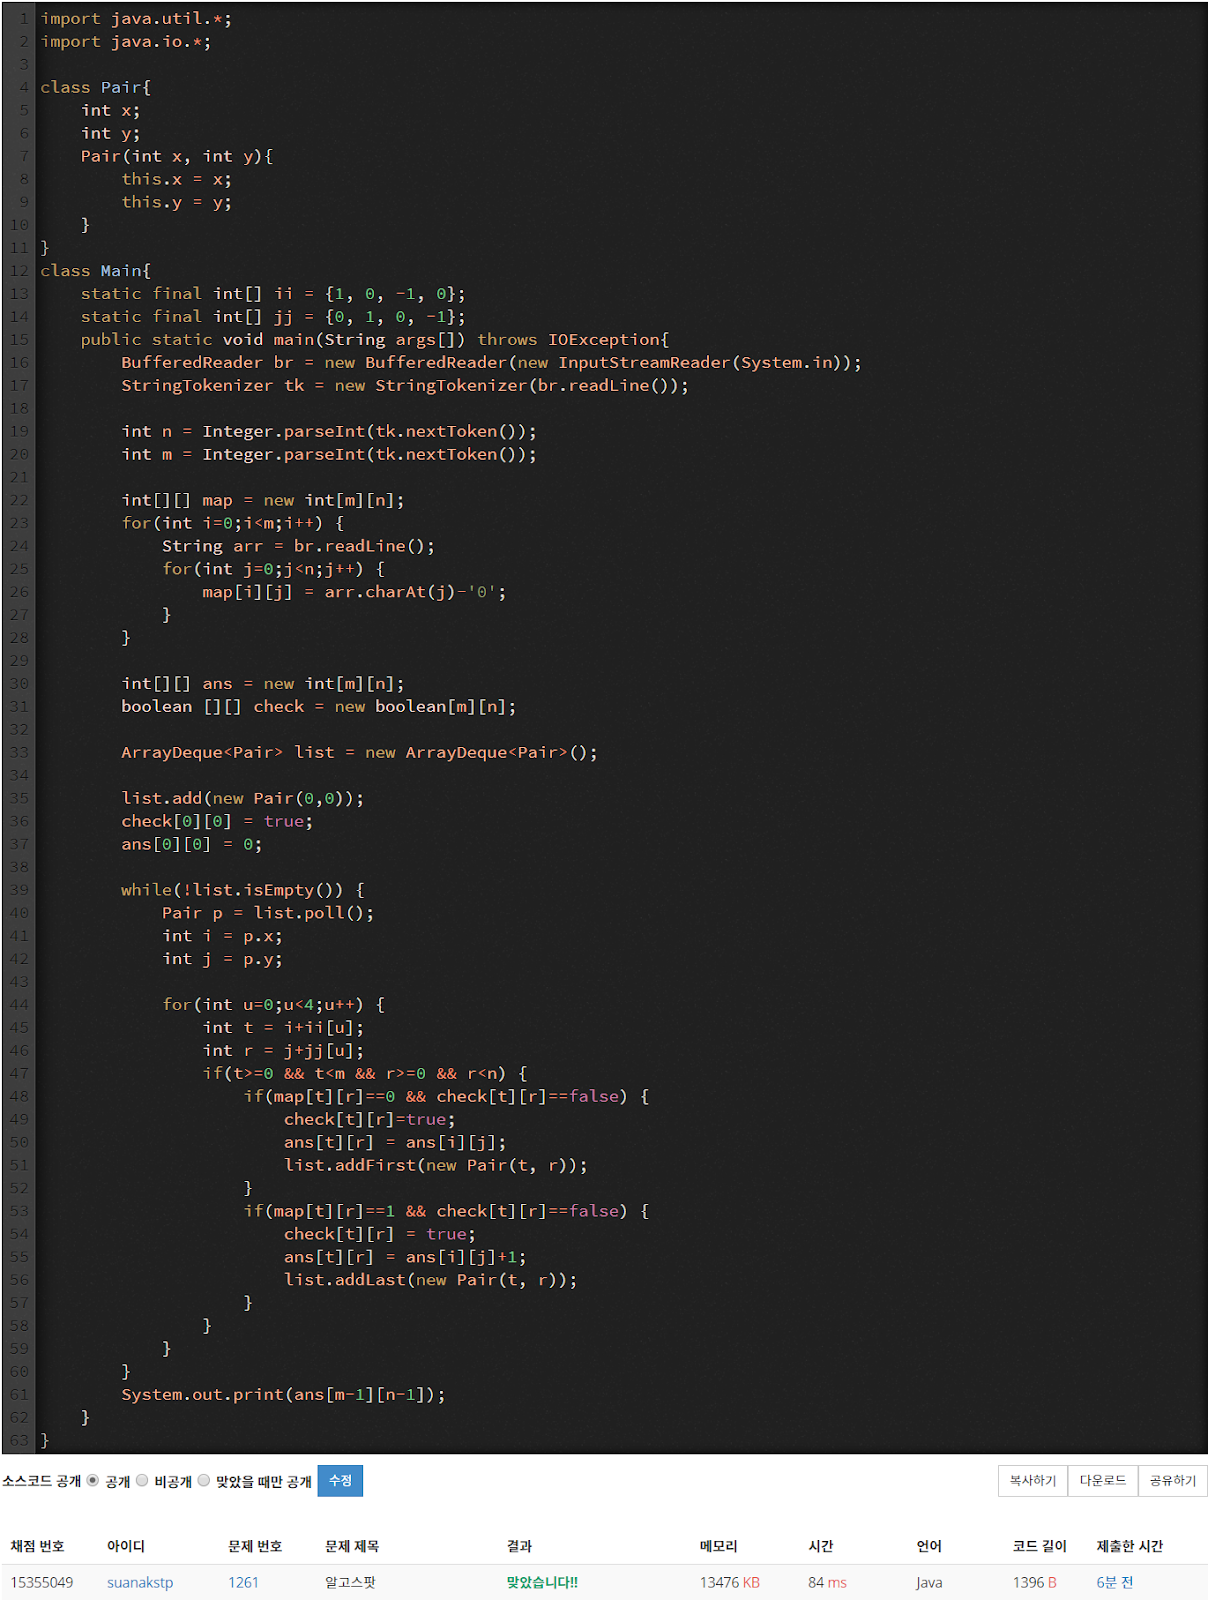
Task: Click the problem title 알고스팟
Action: click(x=352, y=1582)
